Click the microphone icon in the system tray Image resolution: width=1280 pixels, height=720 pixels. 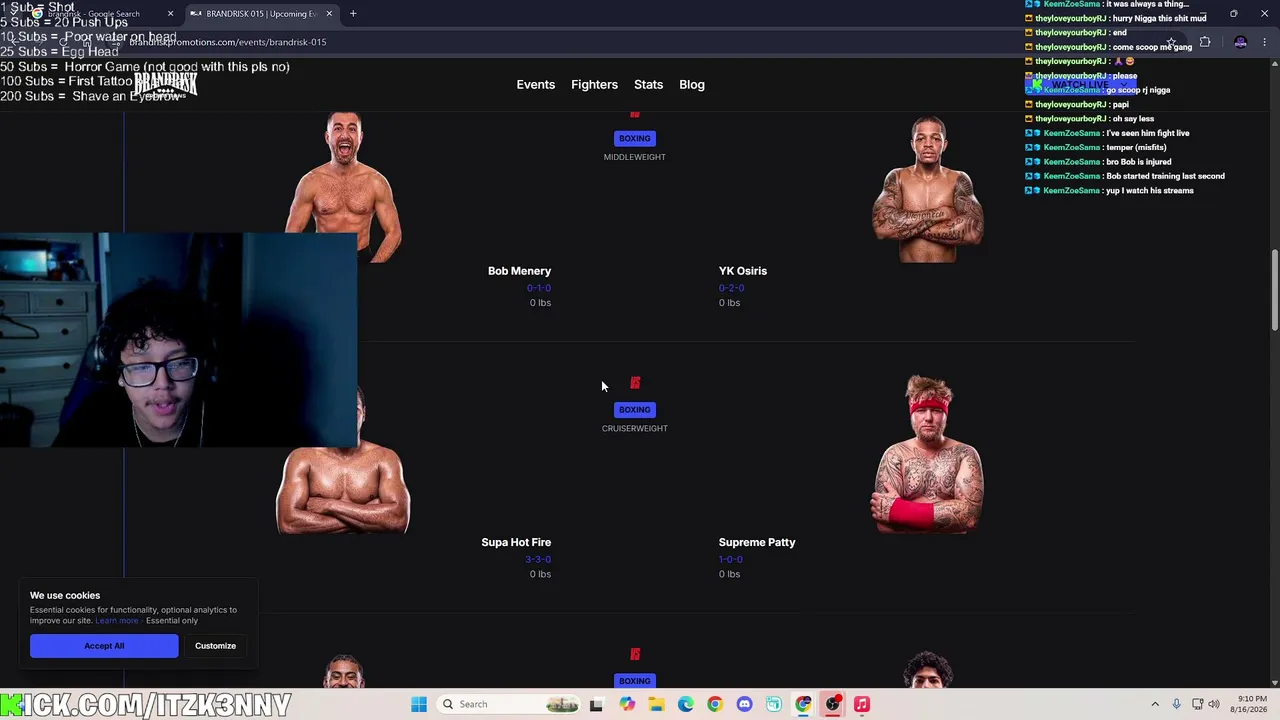coord(1176,704)
